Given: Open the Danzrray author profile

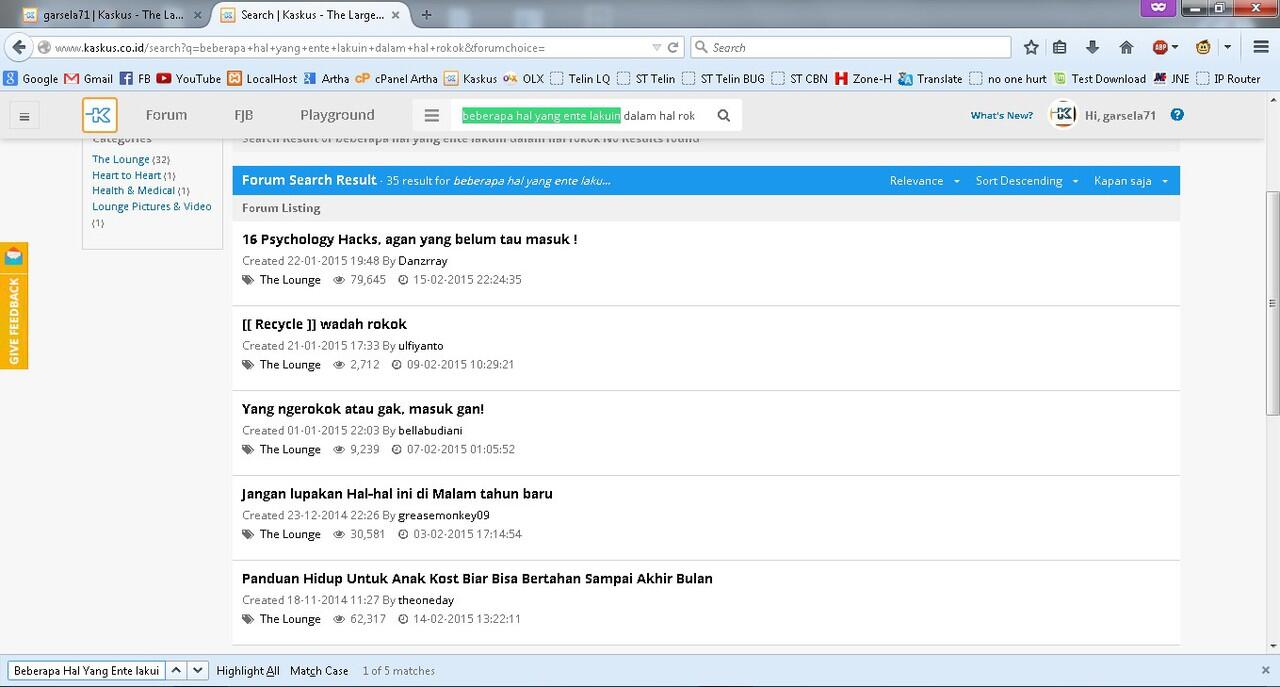Looking at the screenshot, I should (423, 261).
